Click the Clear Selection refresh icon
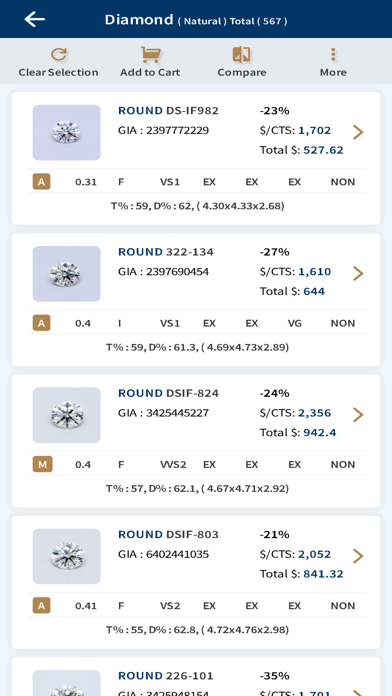This screenshot has width=392, height=696. click(58, 55)
